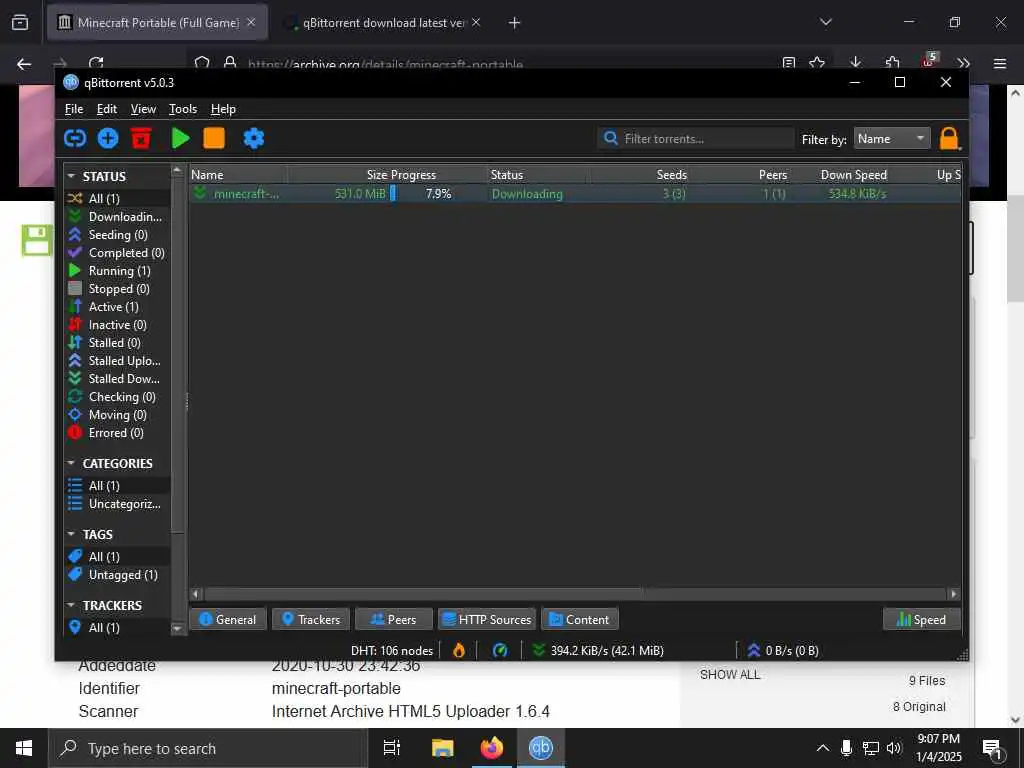Click upload speed 0 B/s in status bar
This screenshot has height=768, width=1024.
click(x=783, y=650)
